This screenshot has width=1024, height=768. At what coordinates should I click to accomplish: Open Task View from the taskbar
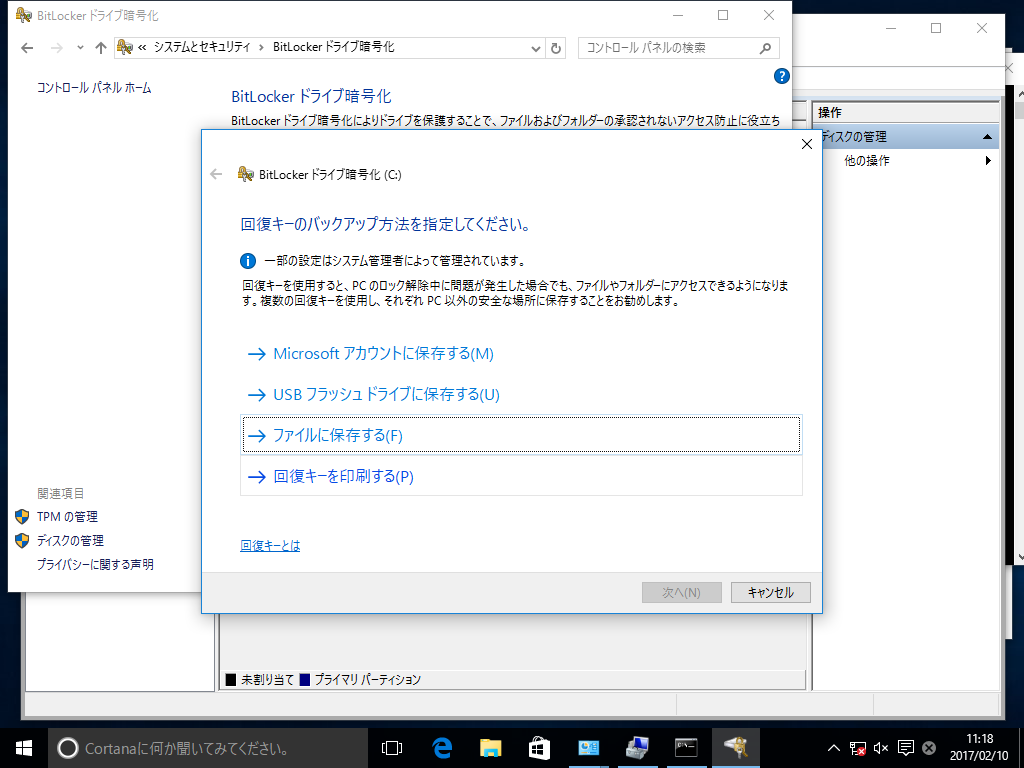click(392, 748)
